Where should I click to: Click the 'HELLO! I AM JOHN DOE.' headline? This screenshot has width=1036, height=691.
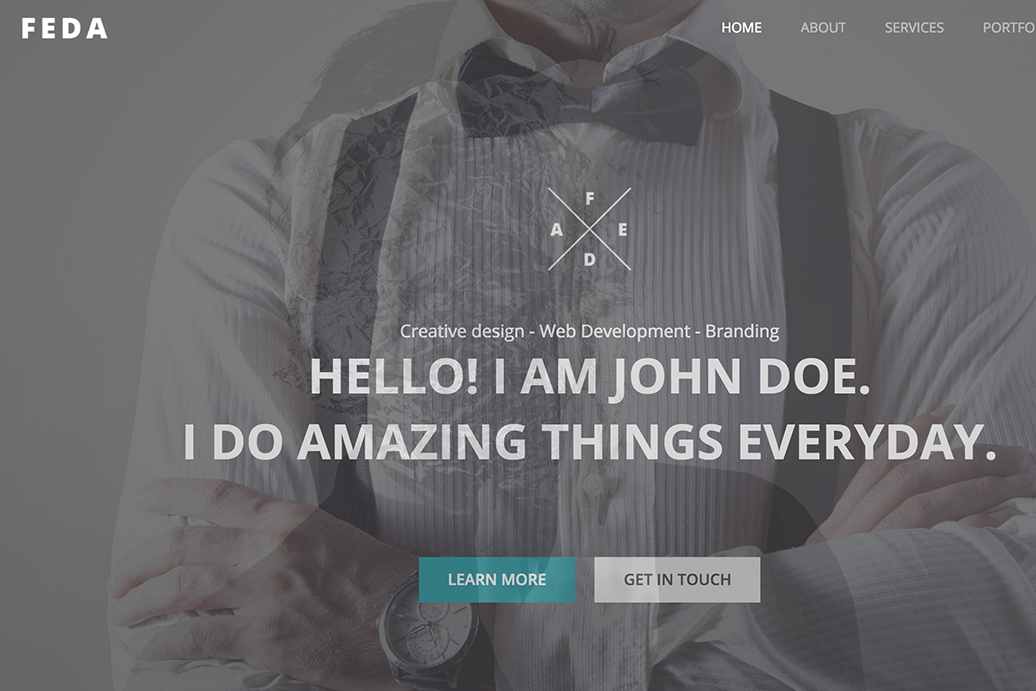click(x=589, y=377)
